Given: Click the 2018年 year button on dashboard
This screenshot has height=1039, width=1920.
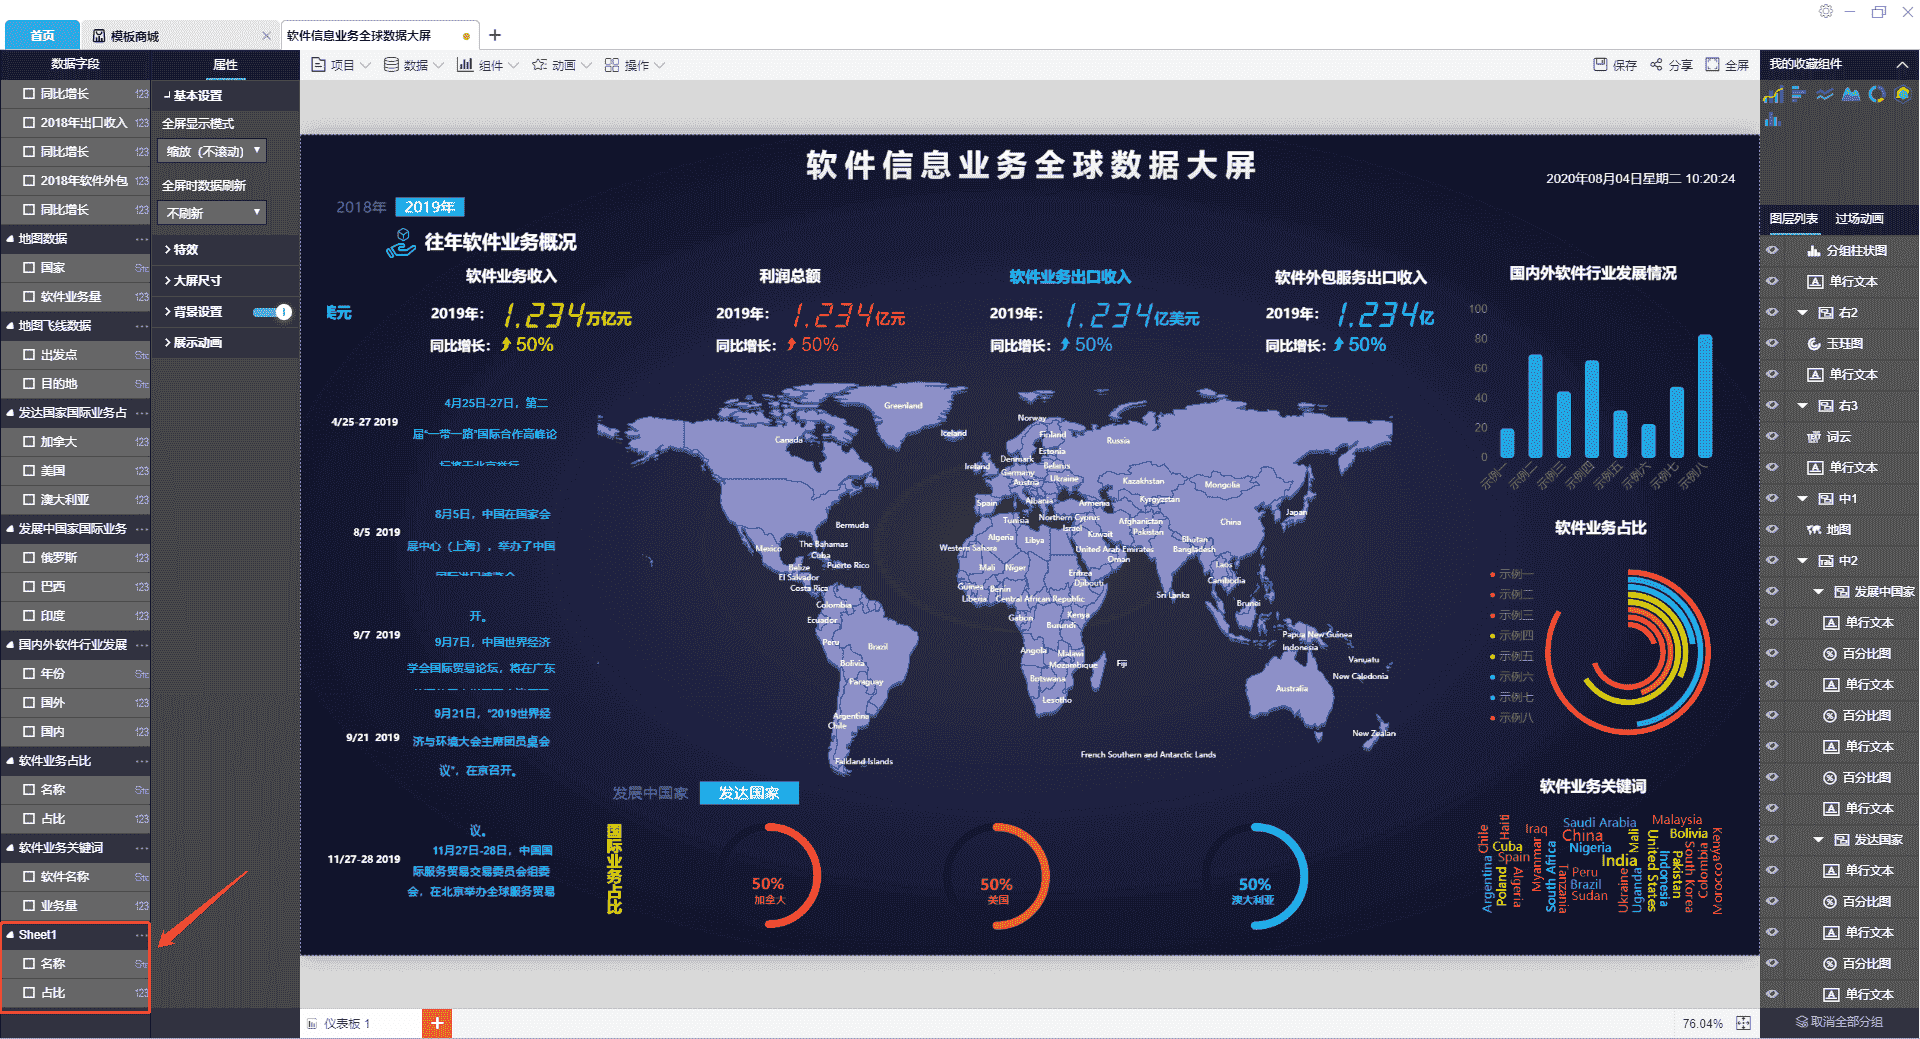Looking at the screenshot, I should pyautogui.click(x=361, y=207).
